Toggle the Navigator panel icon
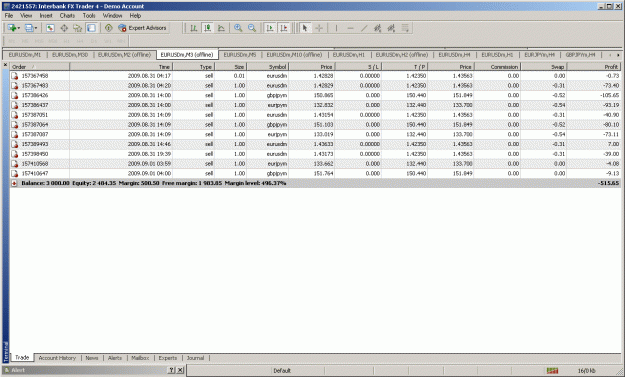 (77, 28)
